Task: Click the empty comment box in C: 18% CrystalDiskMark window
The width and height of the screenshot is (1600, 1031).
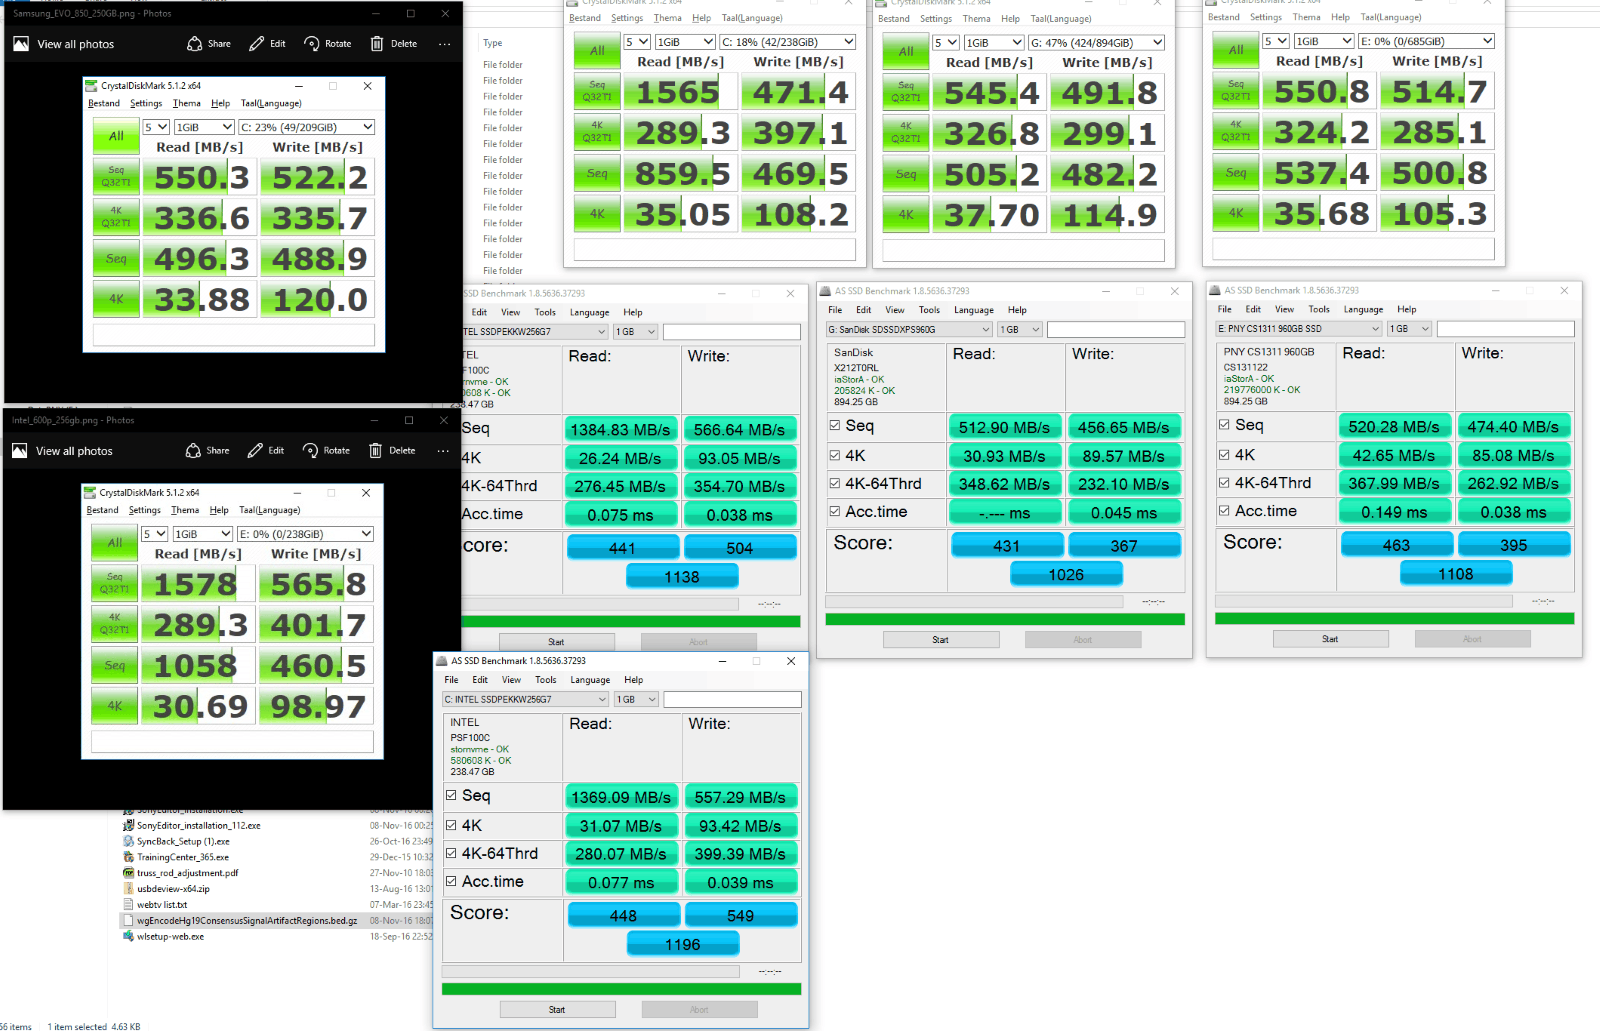Action: 715,250
